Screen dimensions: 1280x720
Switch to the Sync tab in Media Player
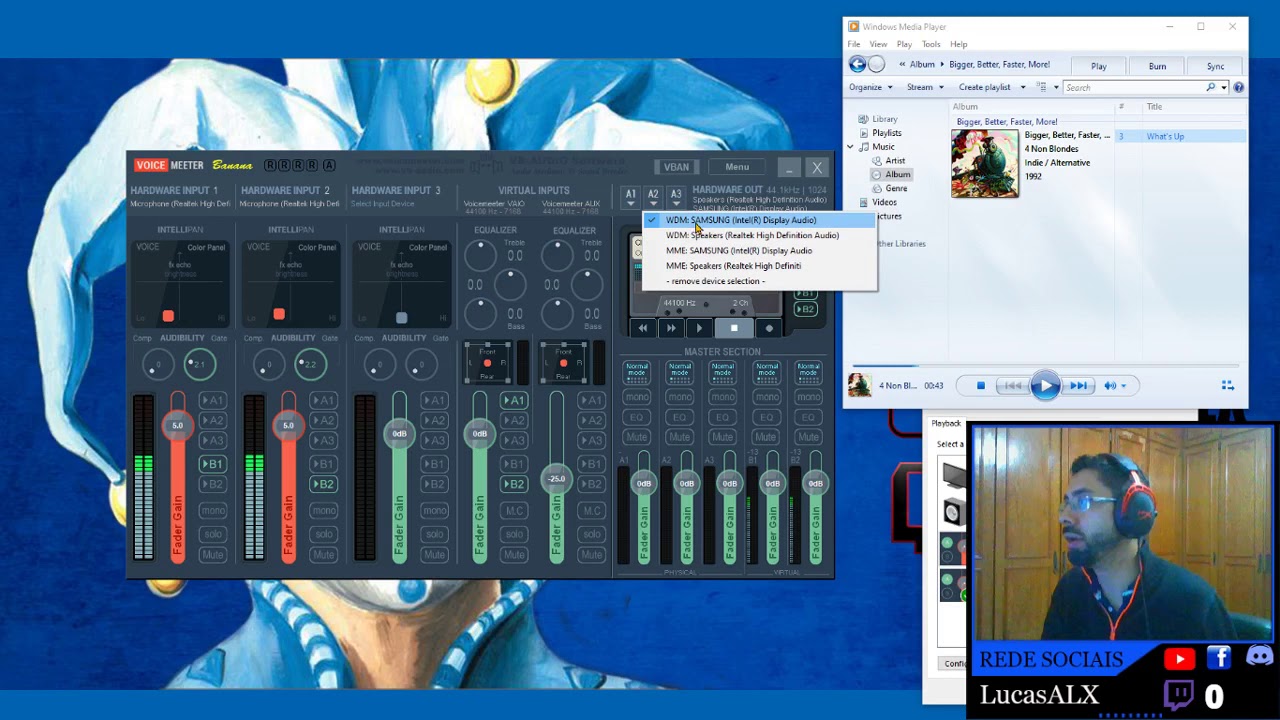coord(1215,66)
